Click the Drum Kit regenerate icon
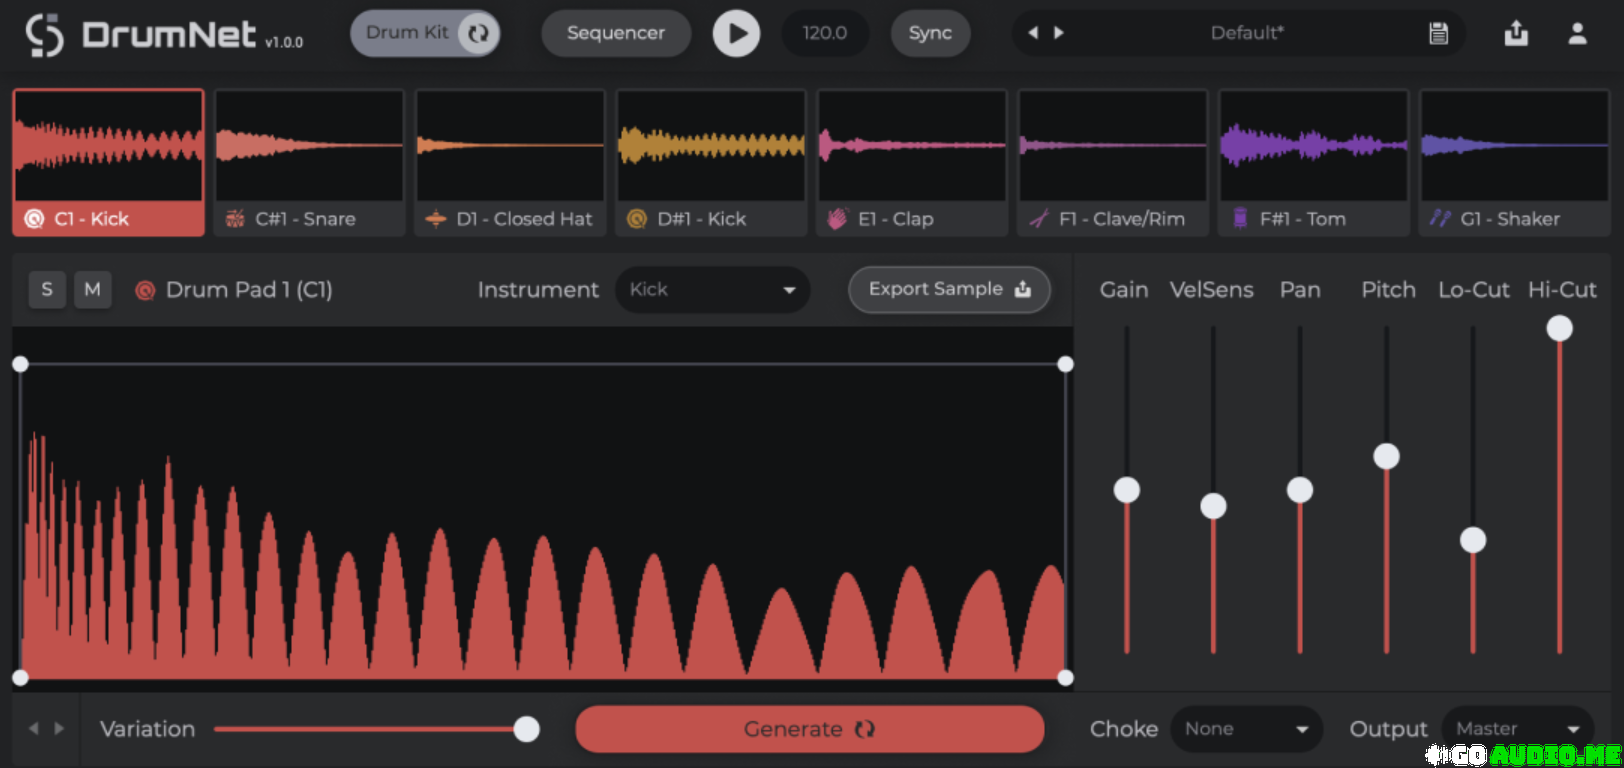 [478, 33]
